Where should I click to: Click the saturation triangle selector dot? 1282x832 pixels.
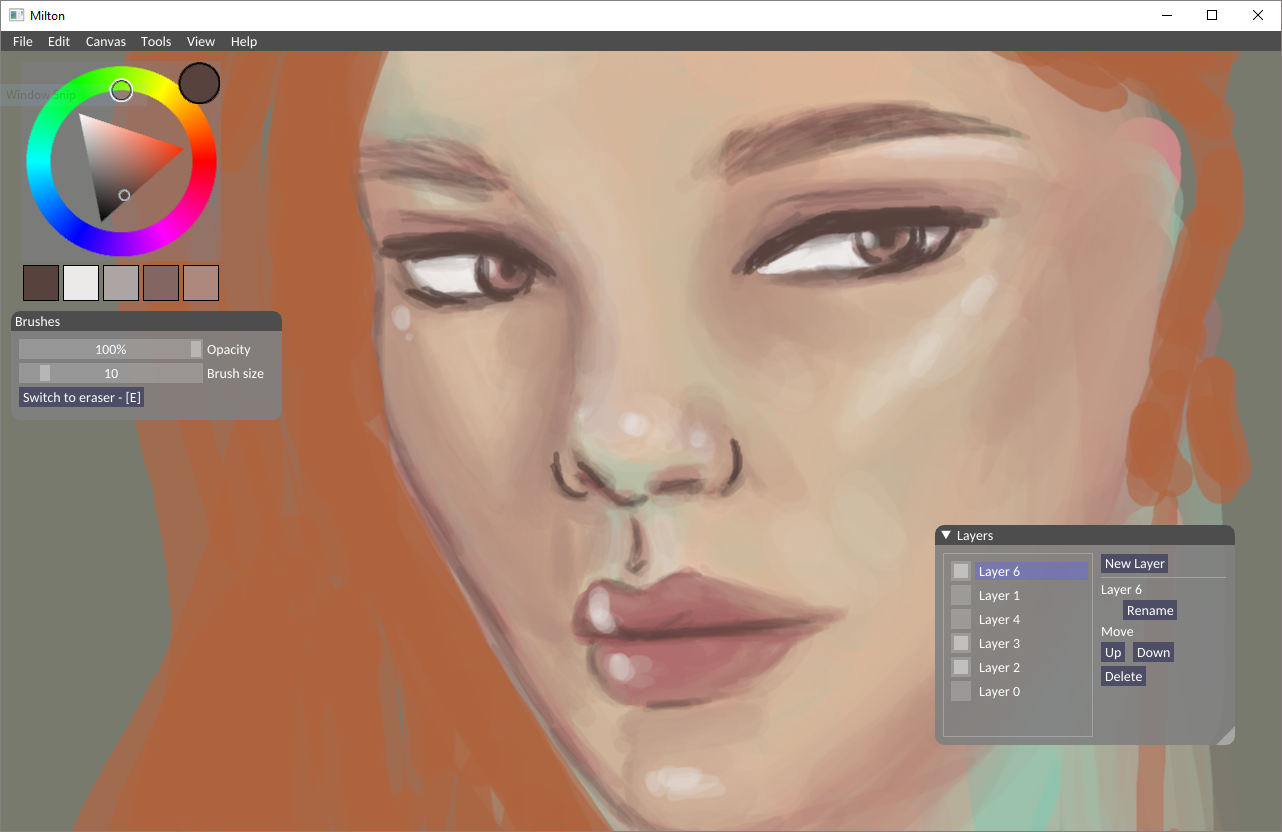coord(124,195)
